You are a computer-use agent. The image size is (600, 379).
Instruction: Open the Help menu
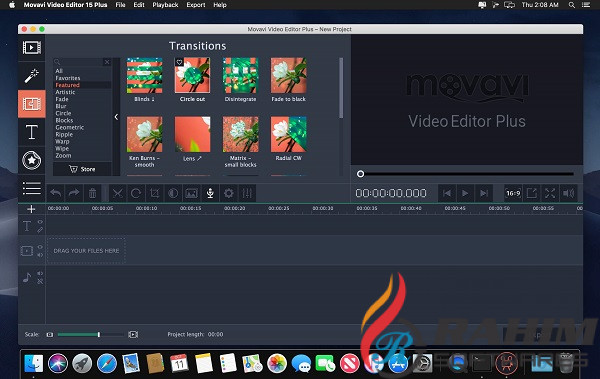tap(220, 5)
